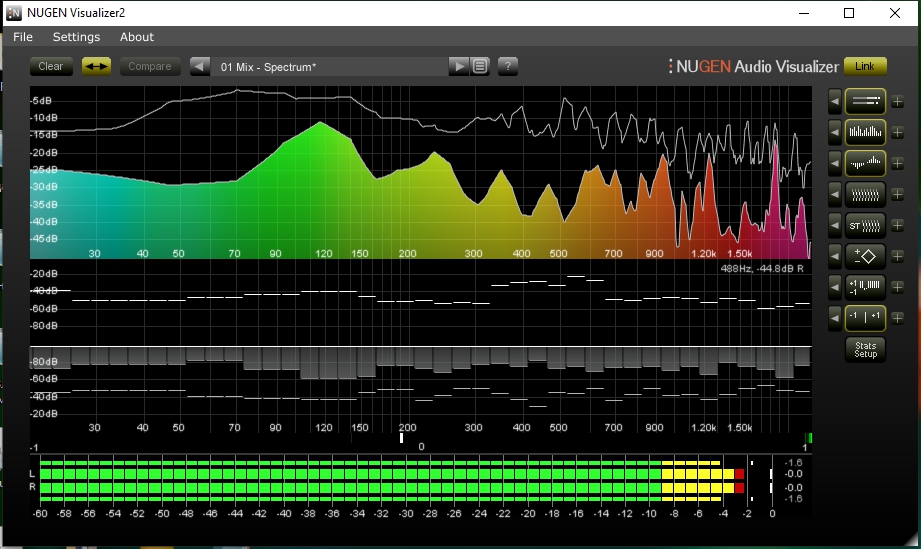
Task: Click left arrow beside spectrum bars view
Action: click(835, 131)
